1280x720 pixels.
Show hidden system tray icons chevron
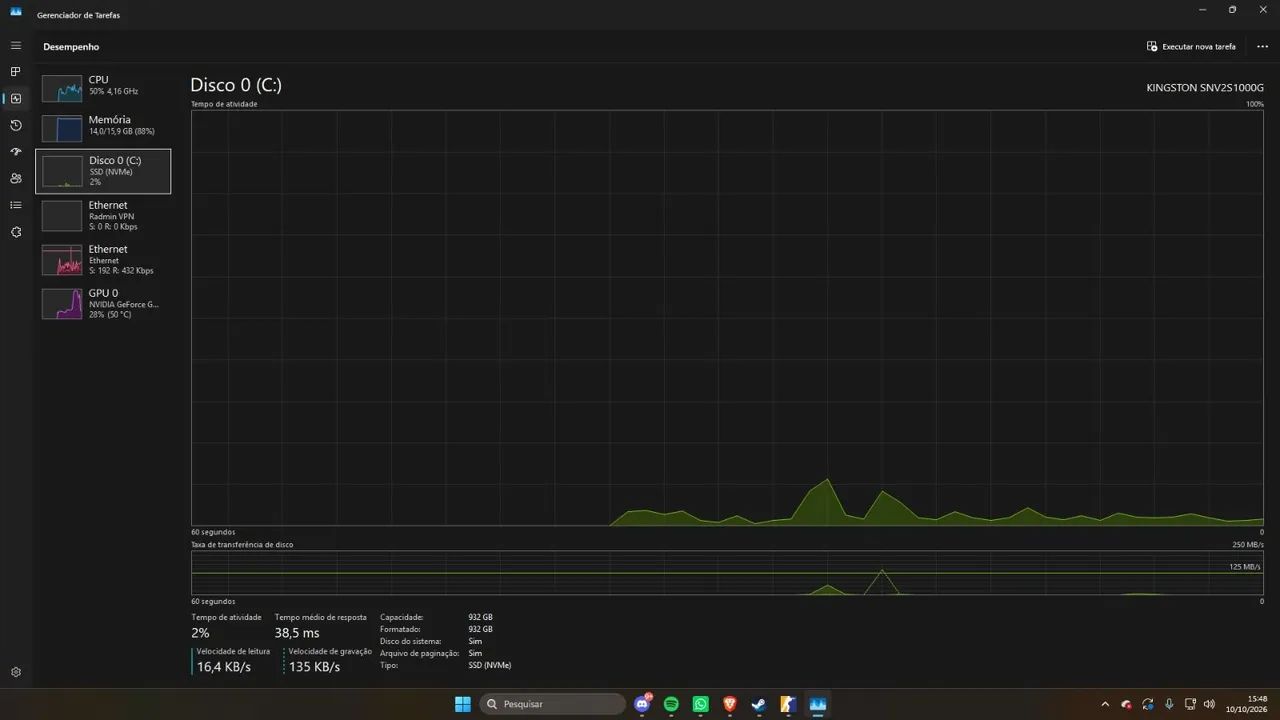pos(1105,704)
